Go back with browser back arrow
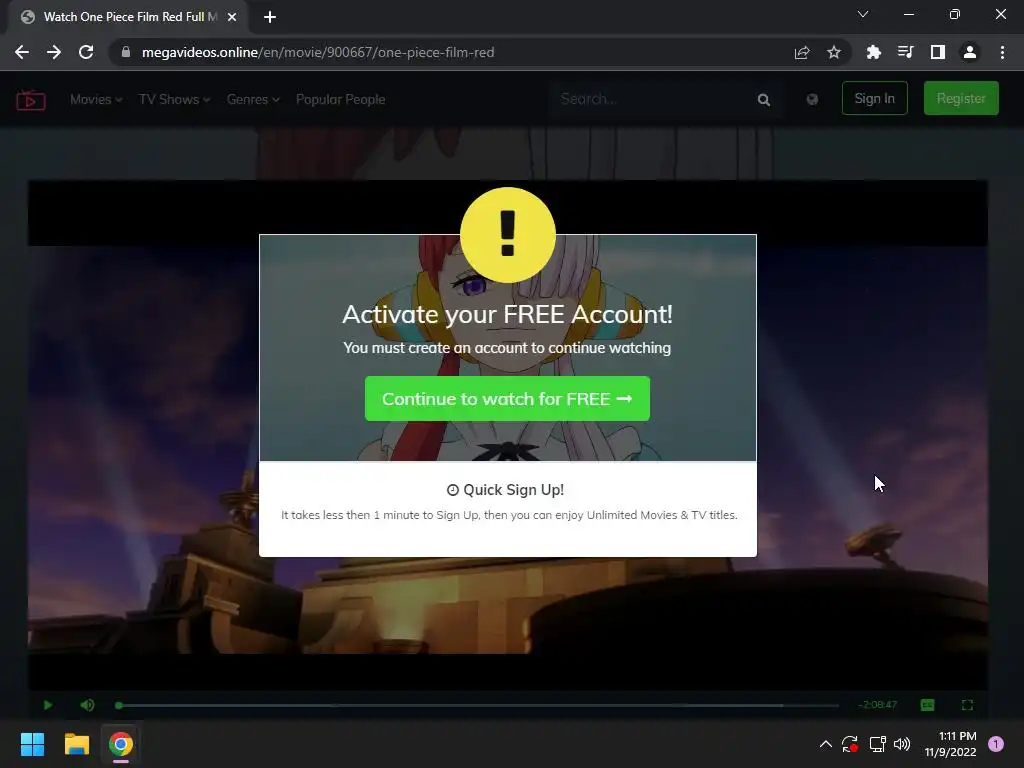 pyautogui.click(x=22, y=52)
